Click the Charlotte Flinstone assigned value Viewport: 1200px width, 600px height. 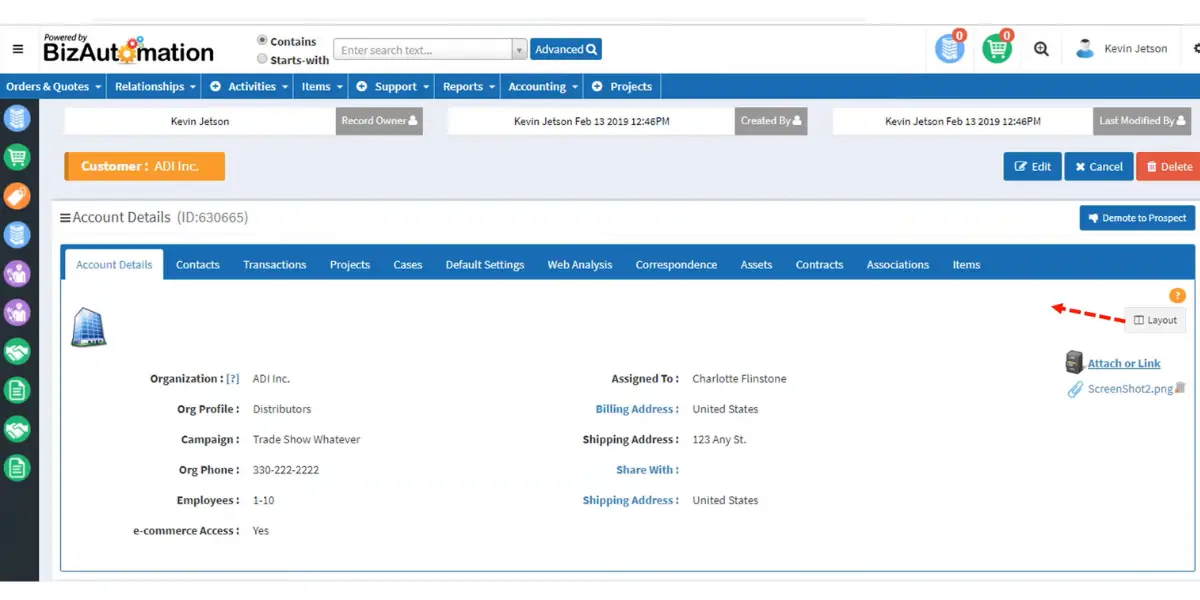(739, 379)
